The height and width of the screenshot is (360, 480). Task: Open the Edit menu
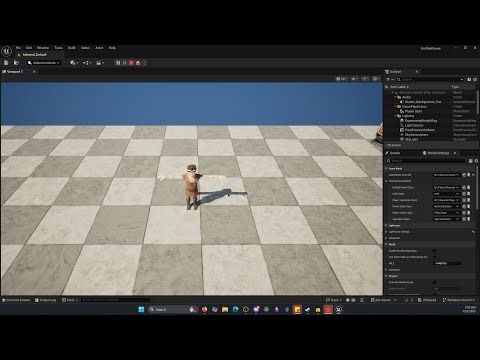(x=29, y=48)
